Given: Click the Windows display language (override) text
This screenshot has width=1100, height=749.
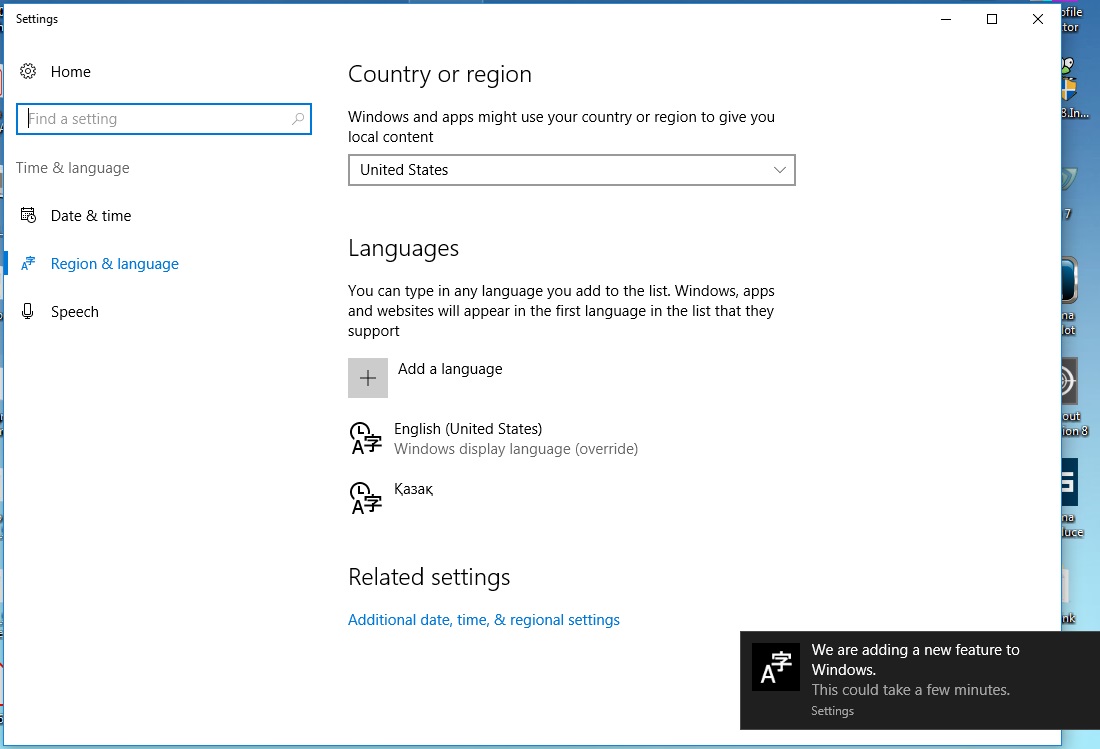Looking at the screenshot, I should coord(516,449).
